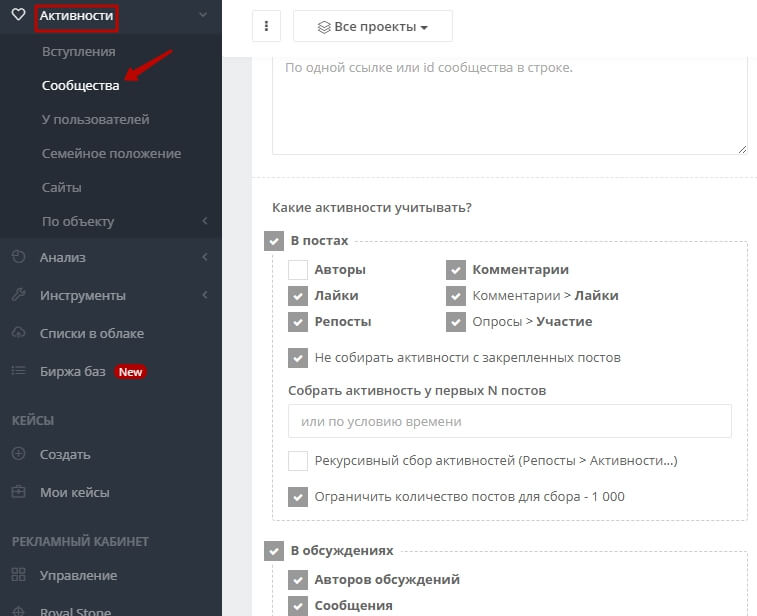Viewport: 757px width, 616px height.
Task: Open the three-dot options menu
Action: pos(266,26)
